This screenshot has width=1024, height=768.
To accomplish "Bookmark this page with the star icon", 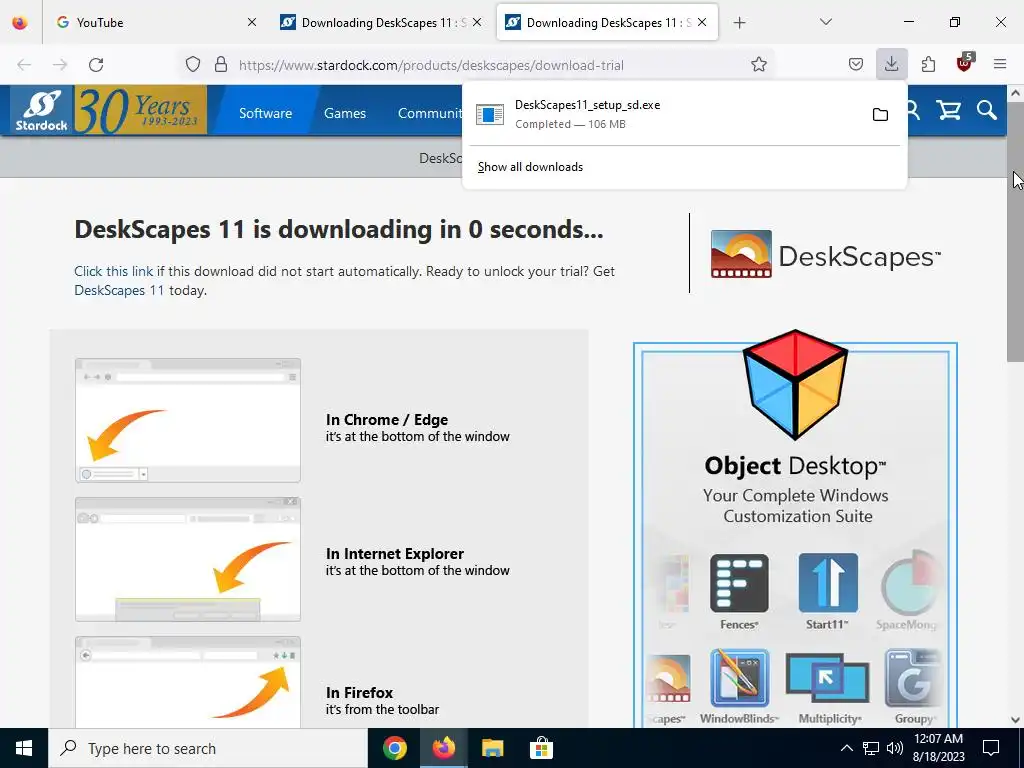I will click(x=758, y=65).
